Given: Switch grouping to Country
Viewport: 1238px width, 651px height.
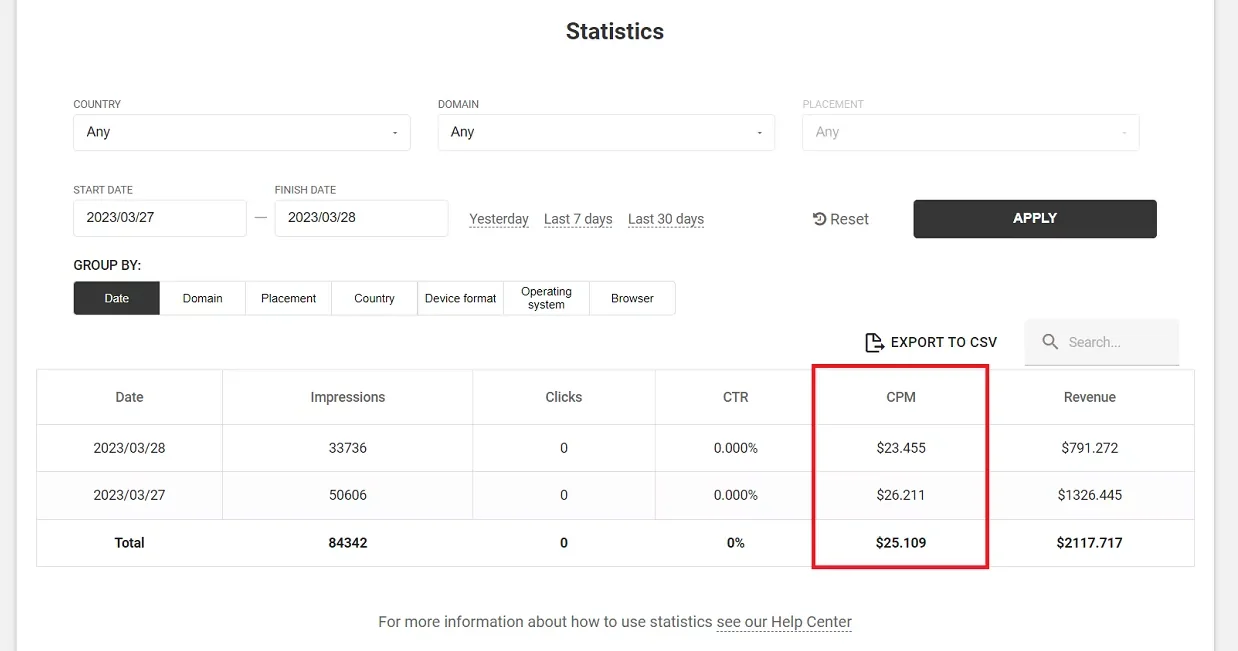Looking at the screenshot, I should click(374, 298).
